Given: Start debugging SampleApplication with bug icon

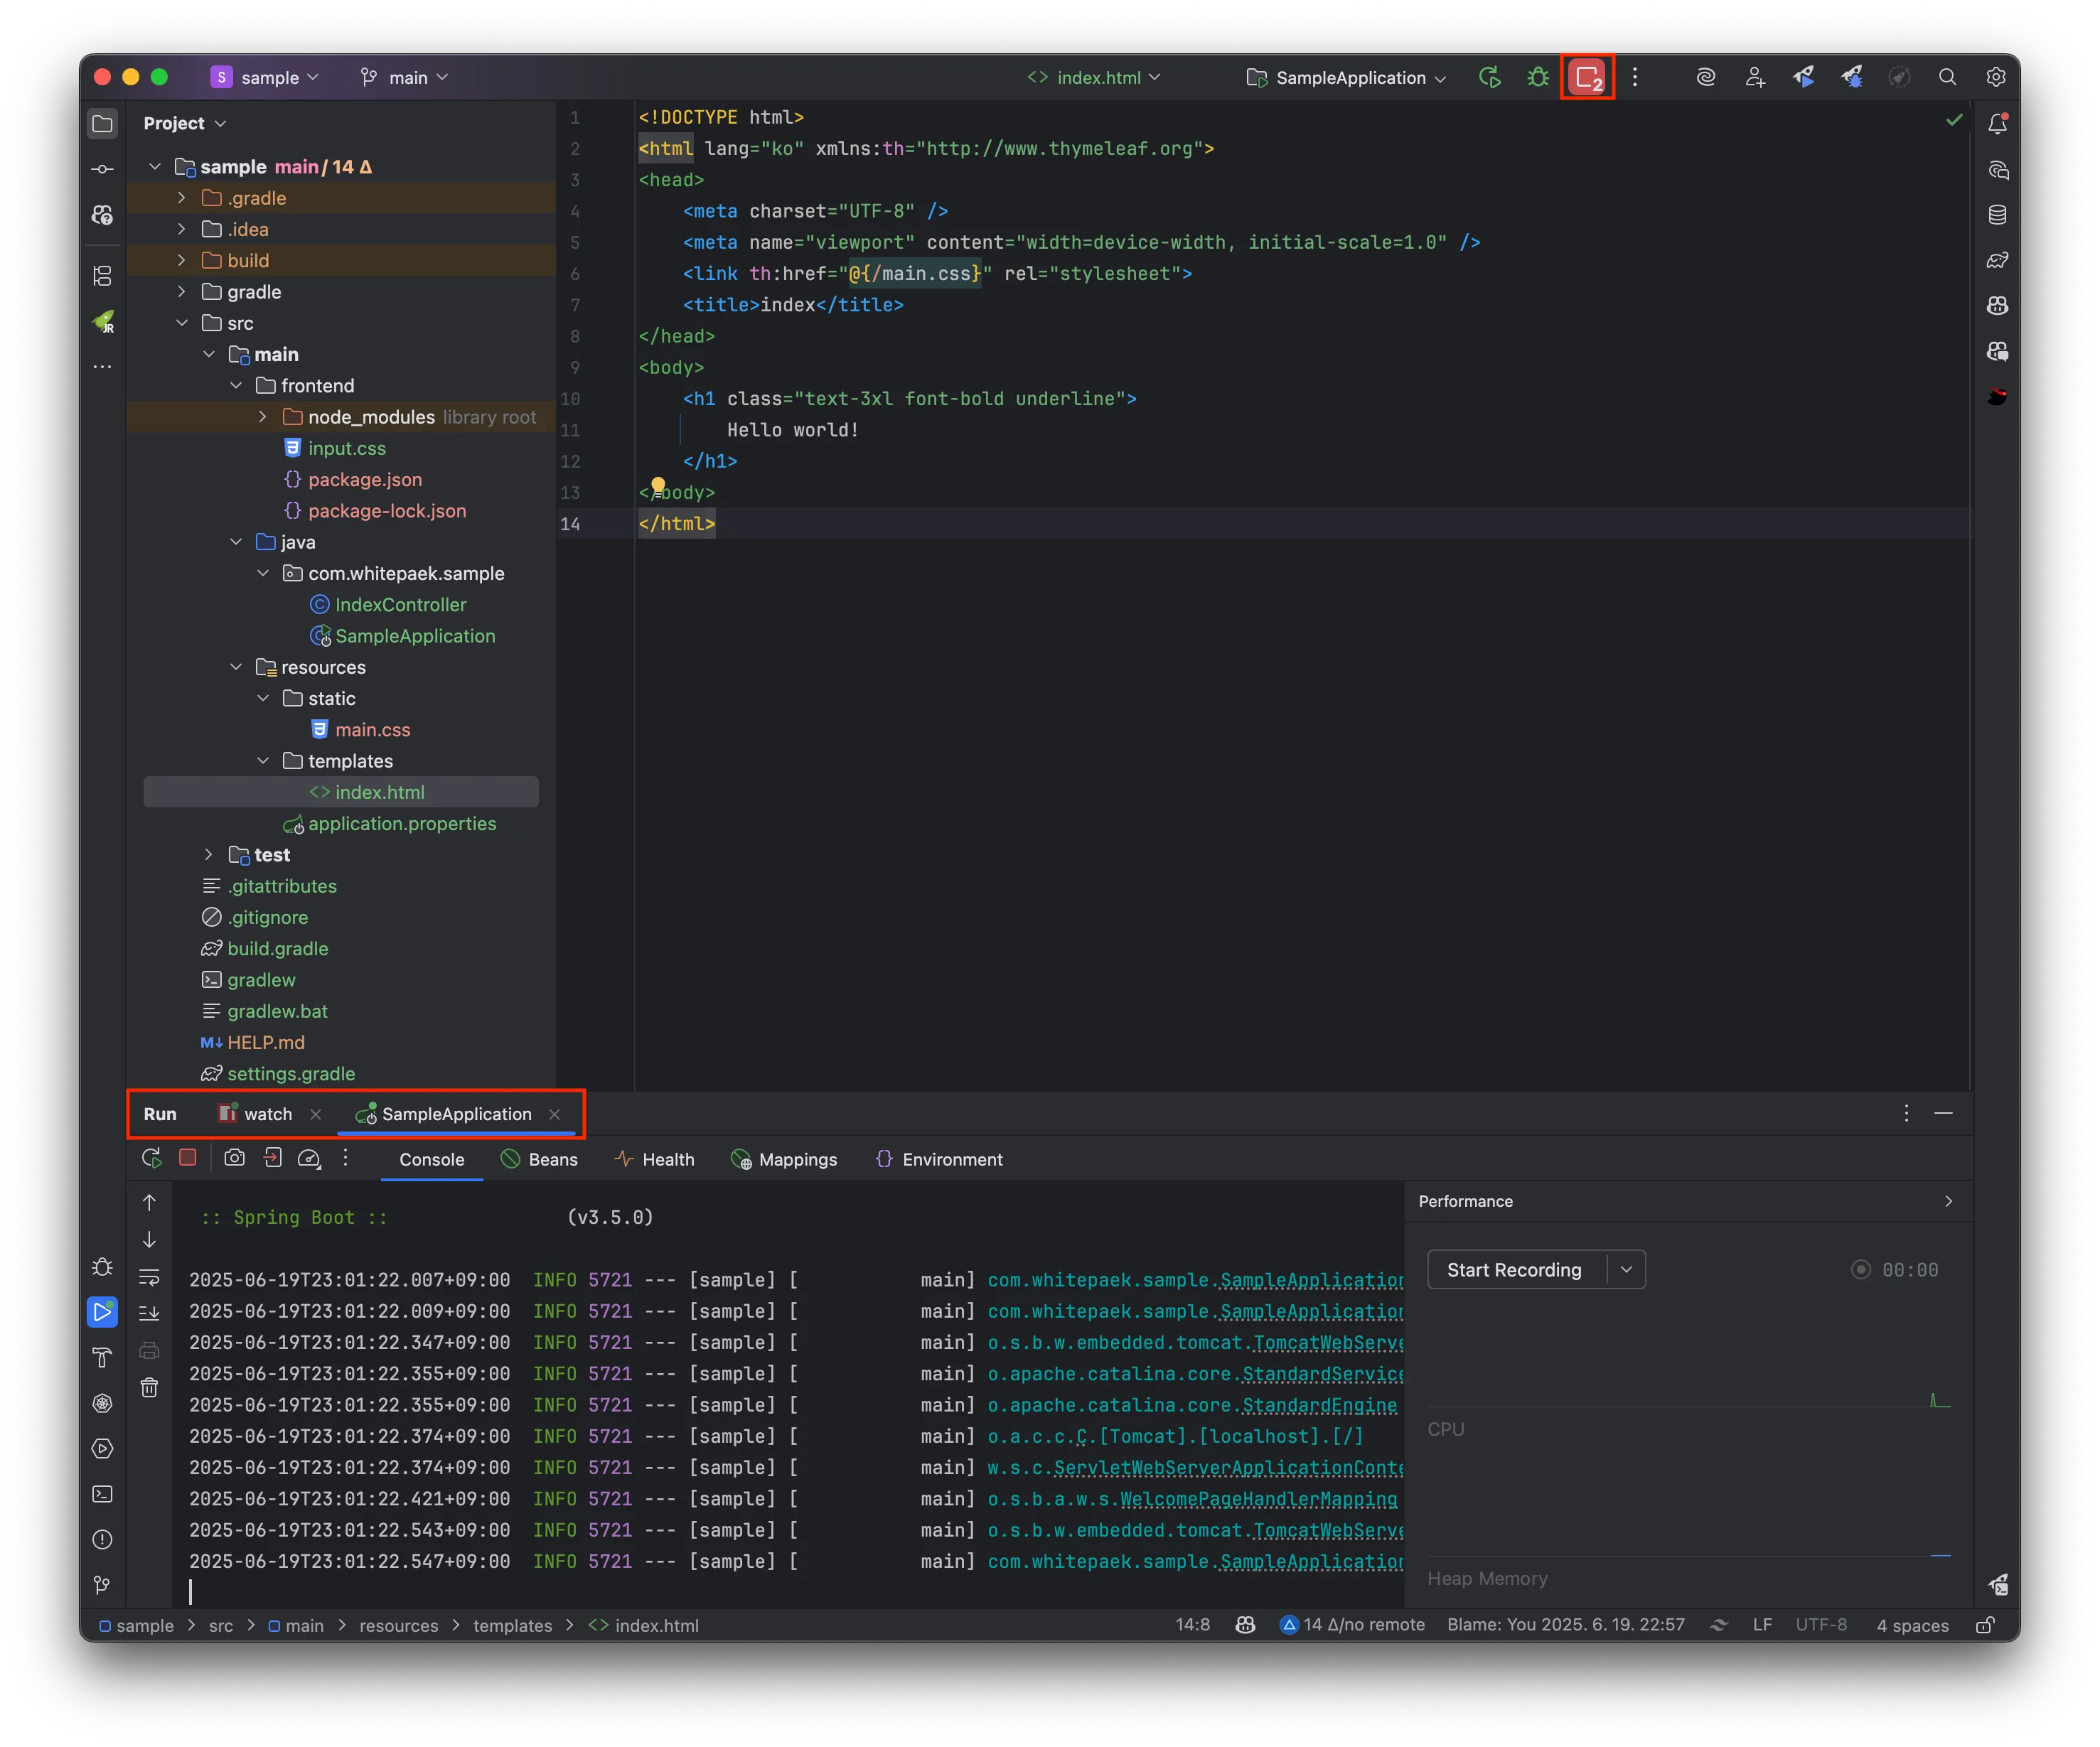Looking at the screenshot, I should [x=1538, y=77].
